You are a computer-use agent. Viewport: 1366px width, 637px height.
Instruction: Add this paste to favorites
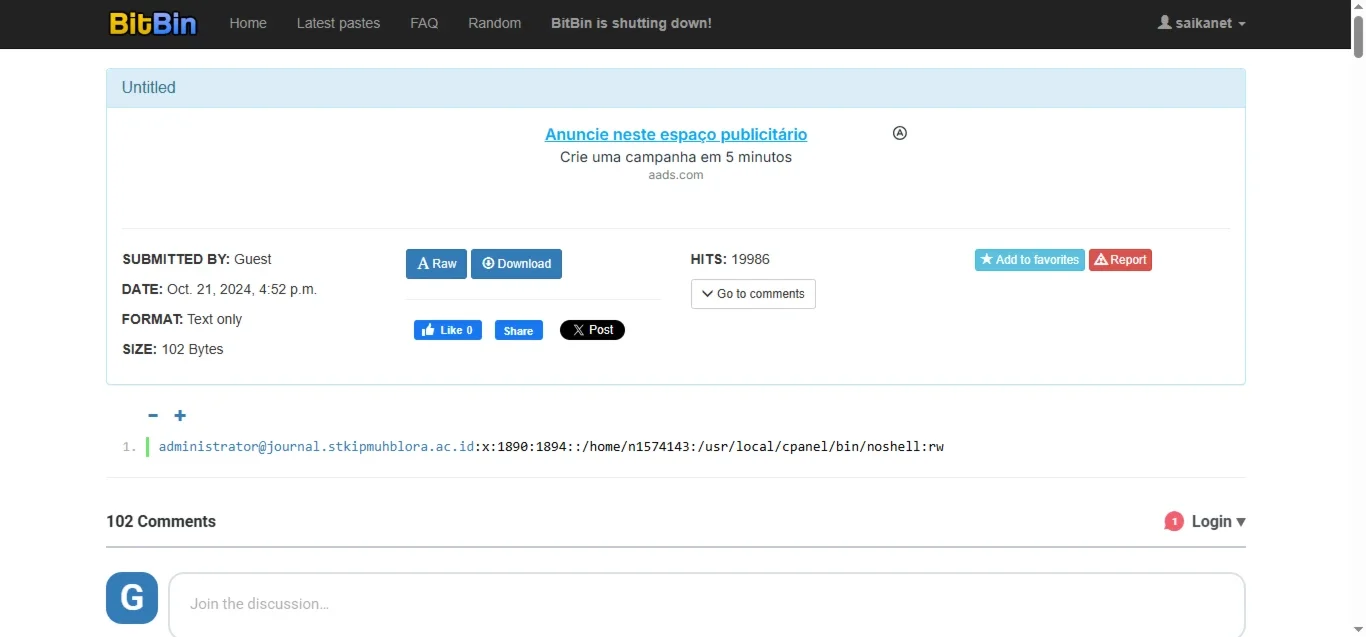[x=1030, y=260]
